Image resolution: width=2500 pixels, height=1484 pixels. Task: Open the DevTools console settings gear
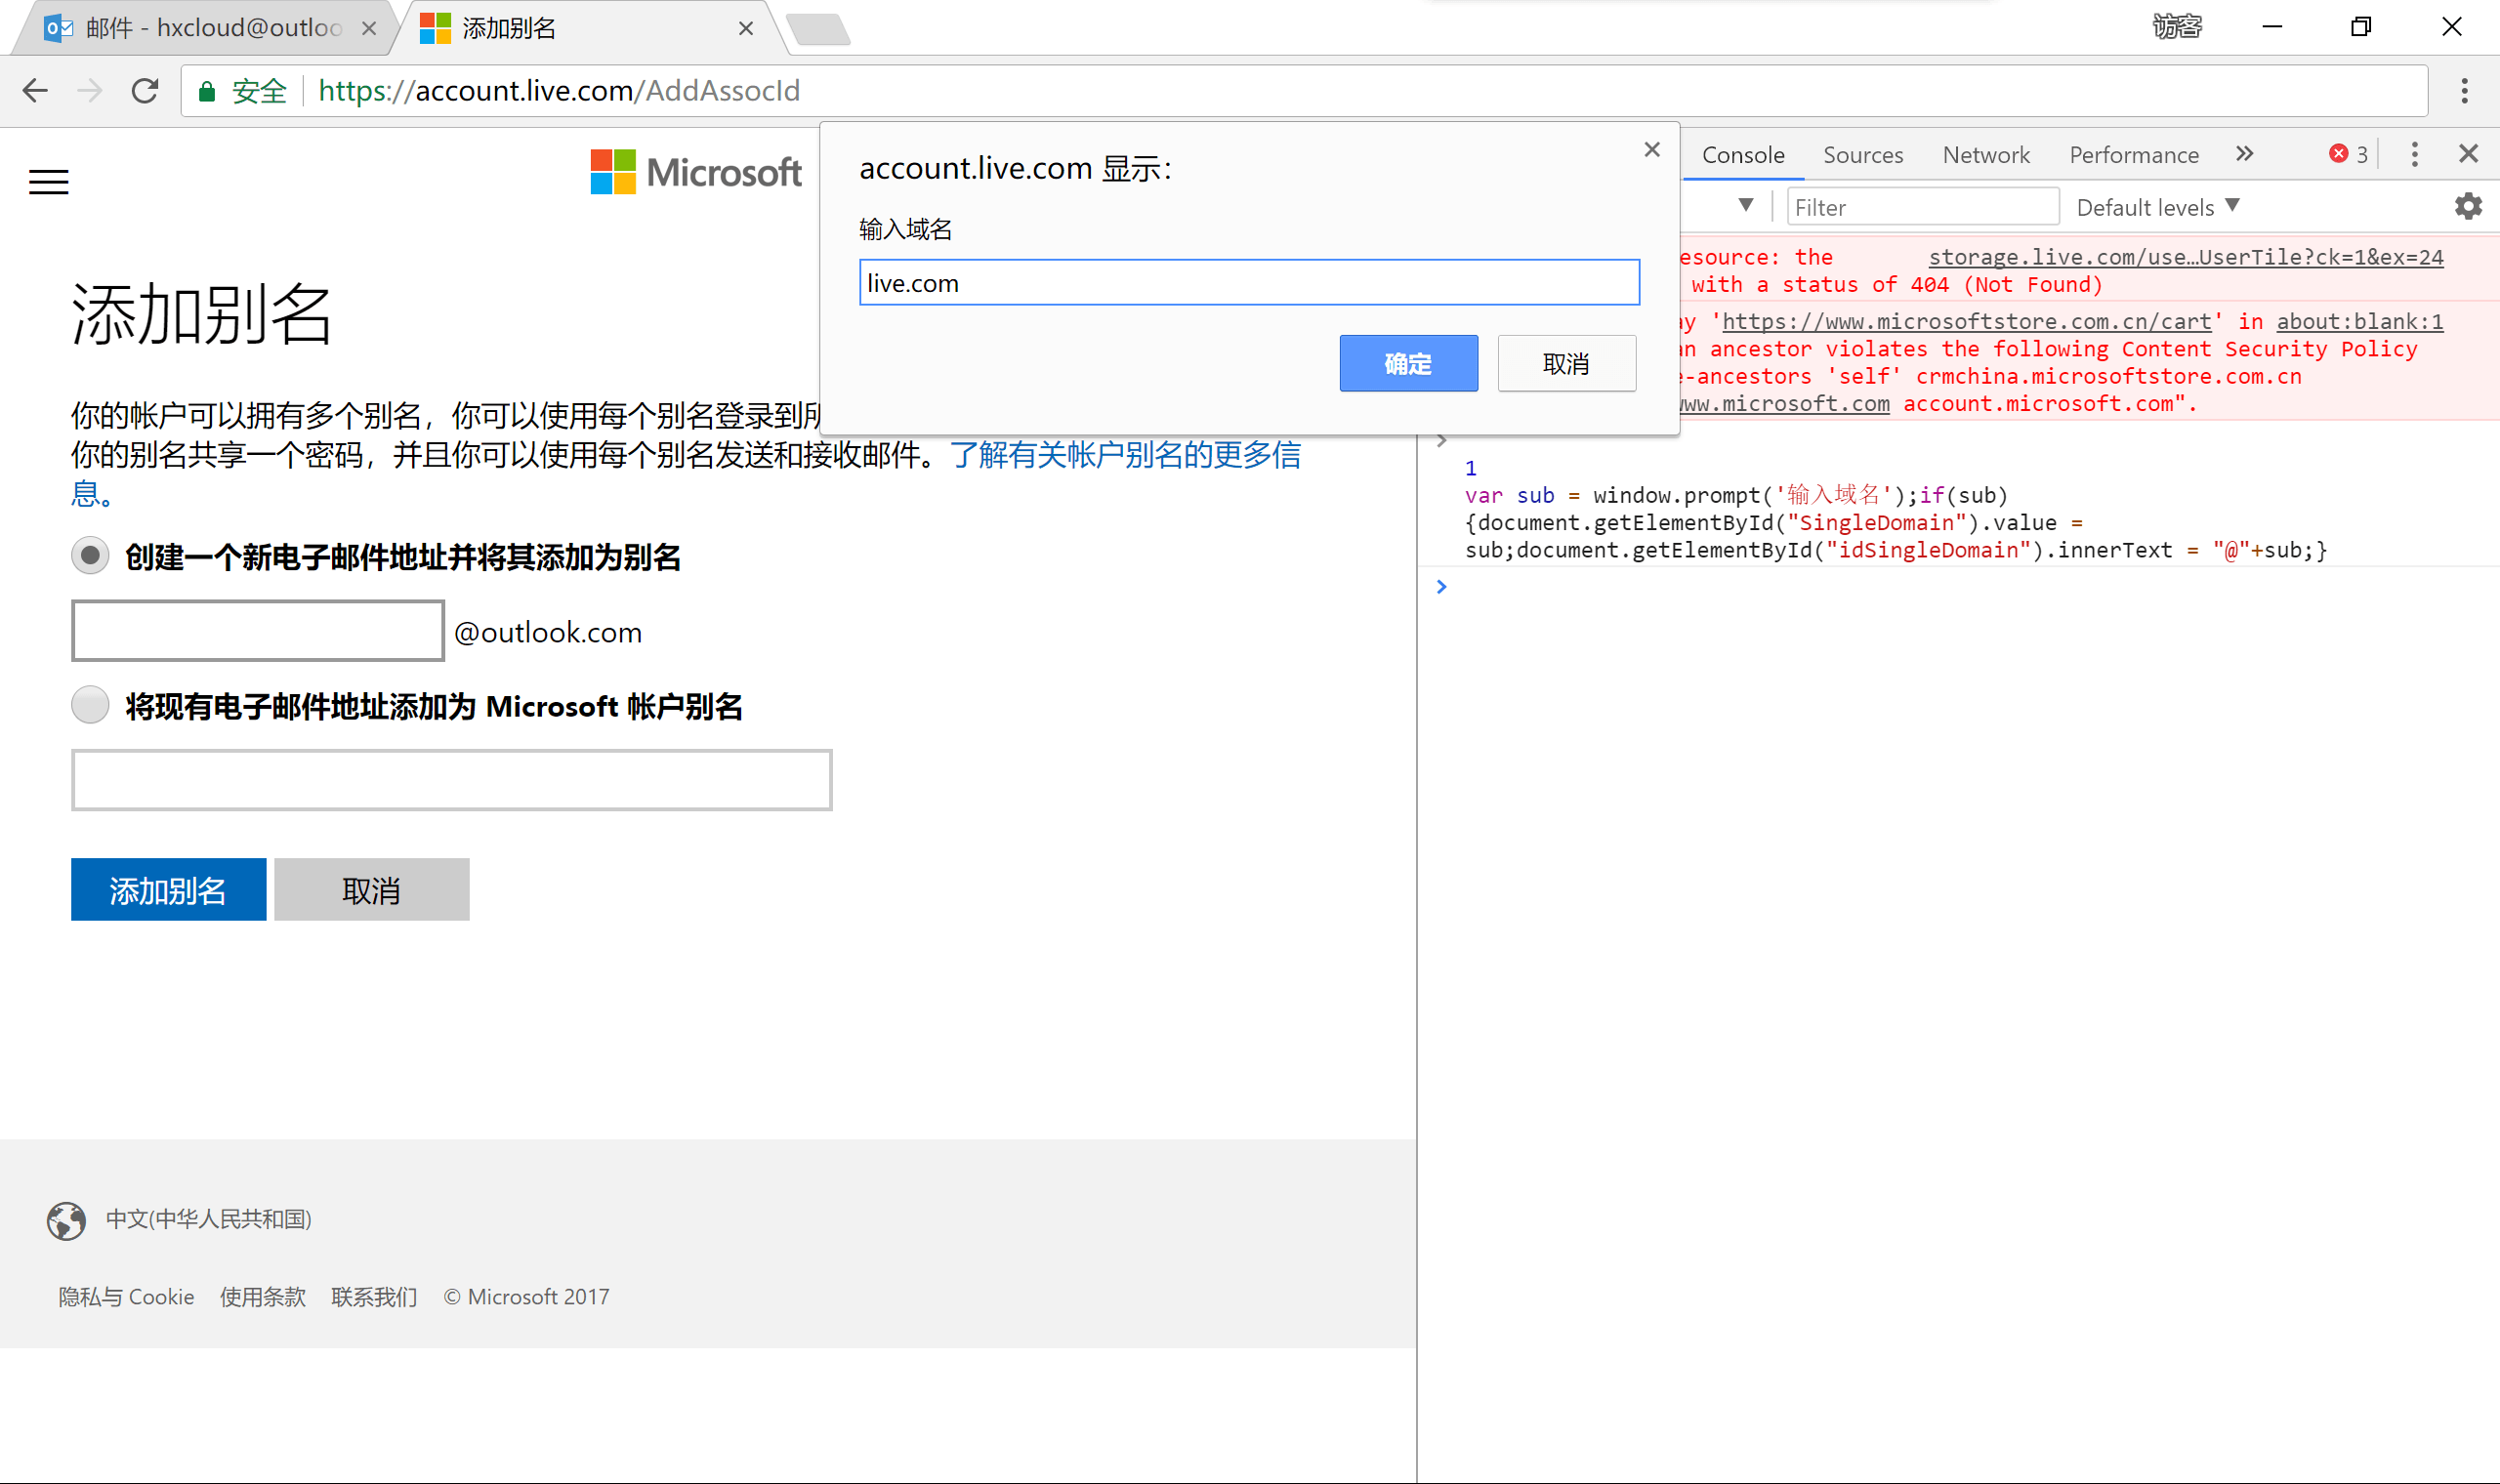(2468, 207)
